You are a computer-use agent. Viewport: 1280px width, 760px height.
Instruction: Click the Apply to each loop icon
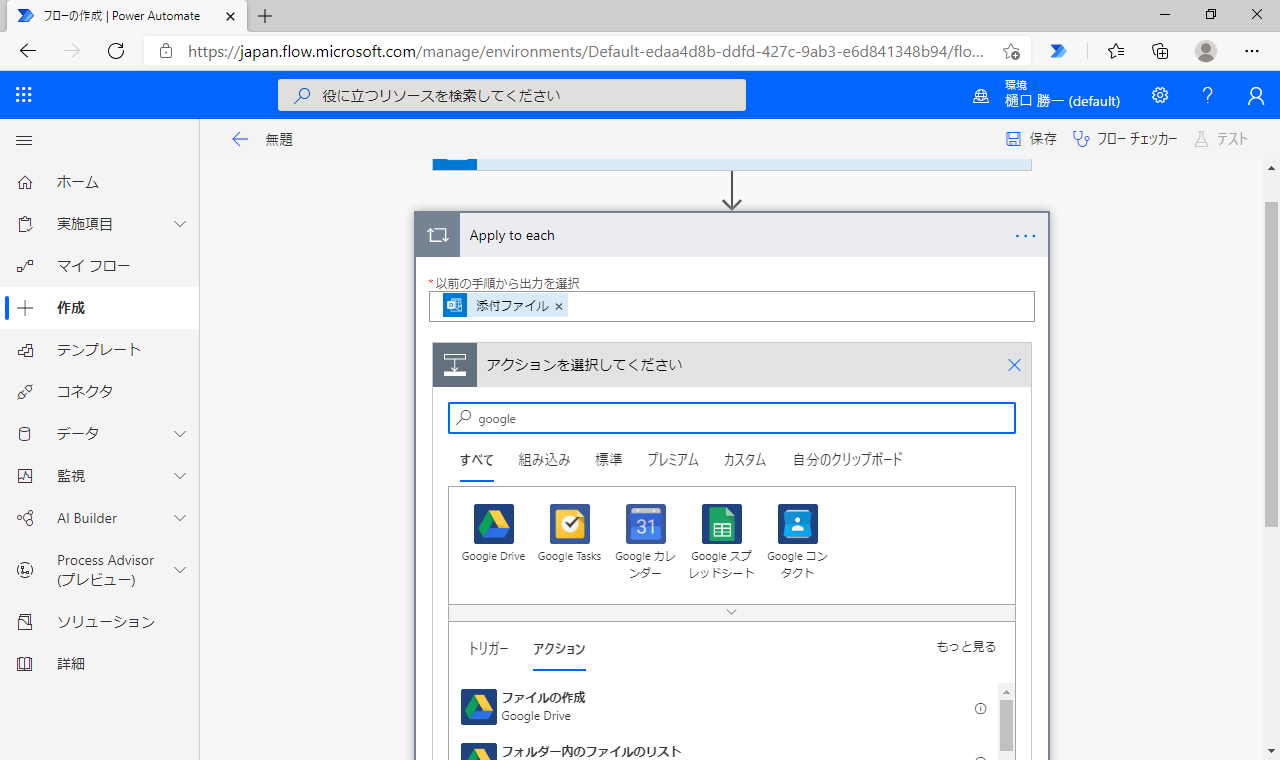click(x=438, y=235)
